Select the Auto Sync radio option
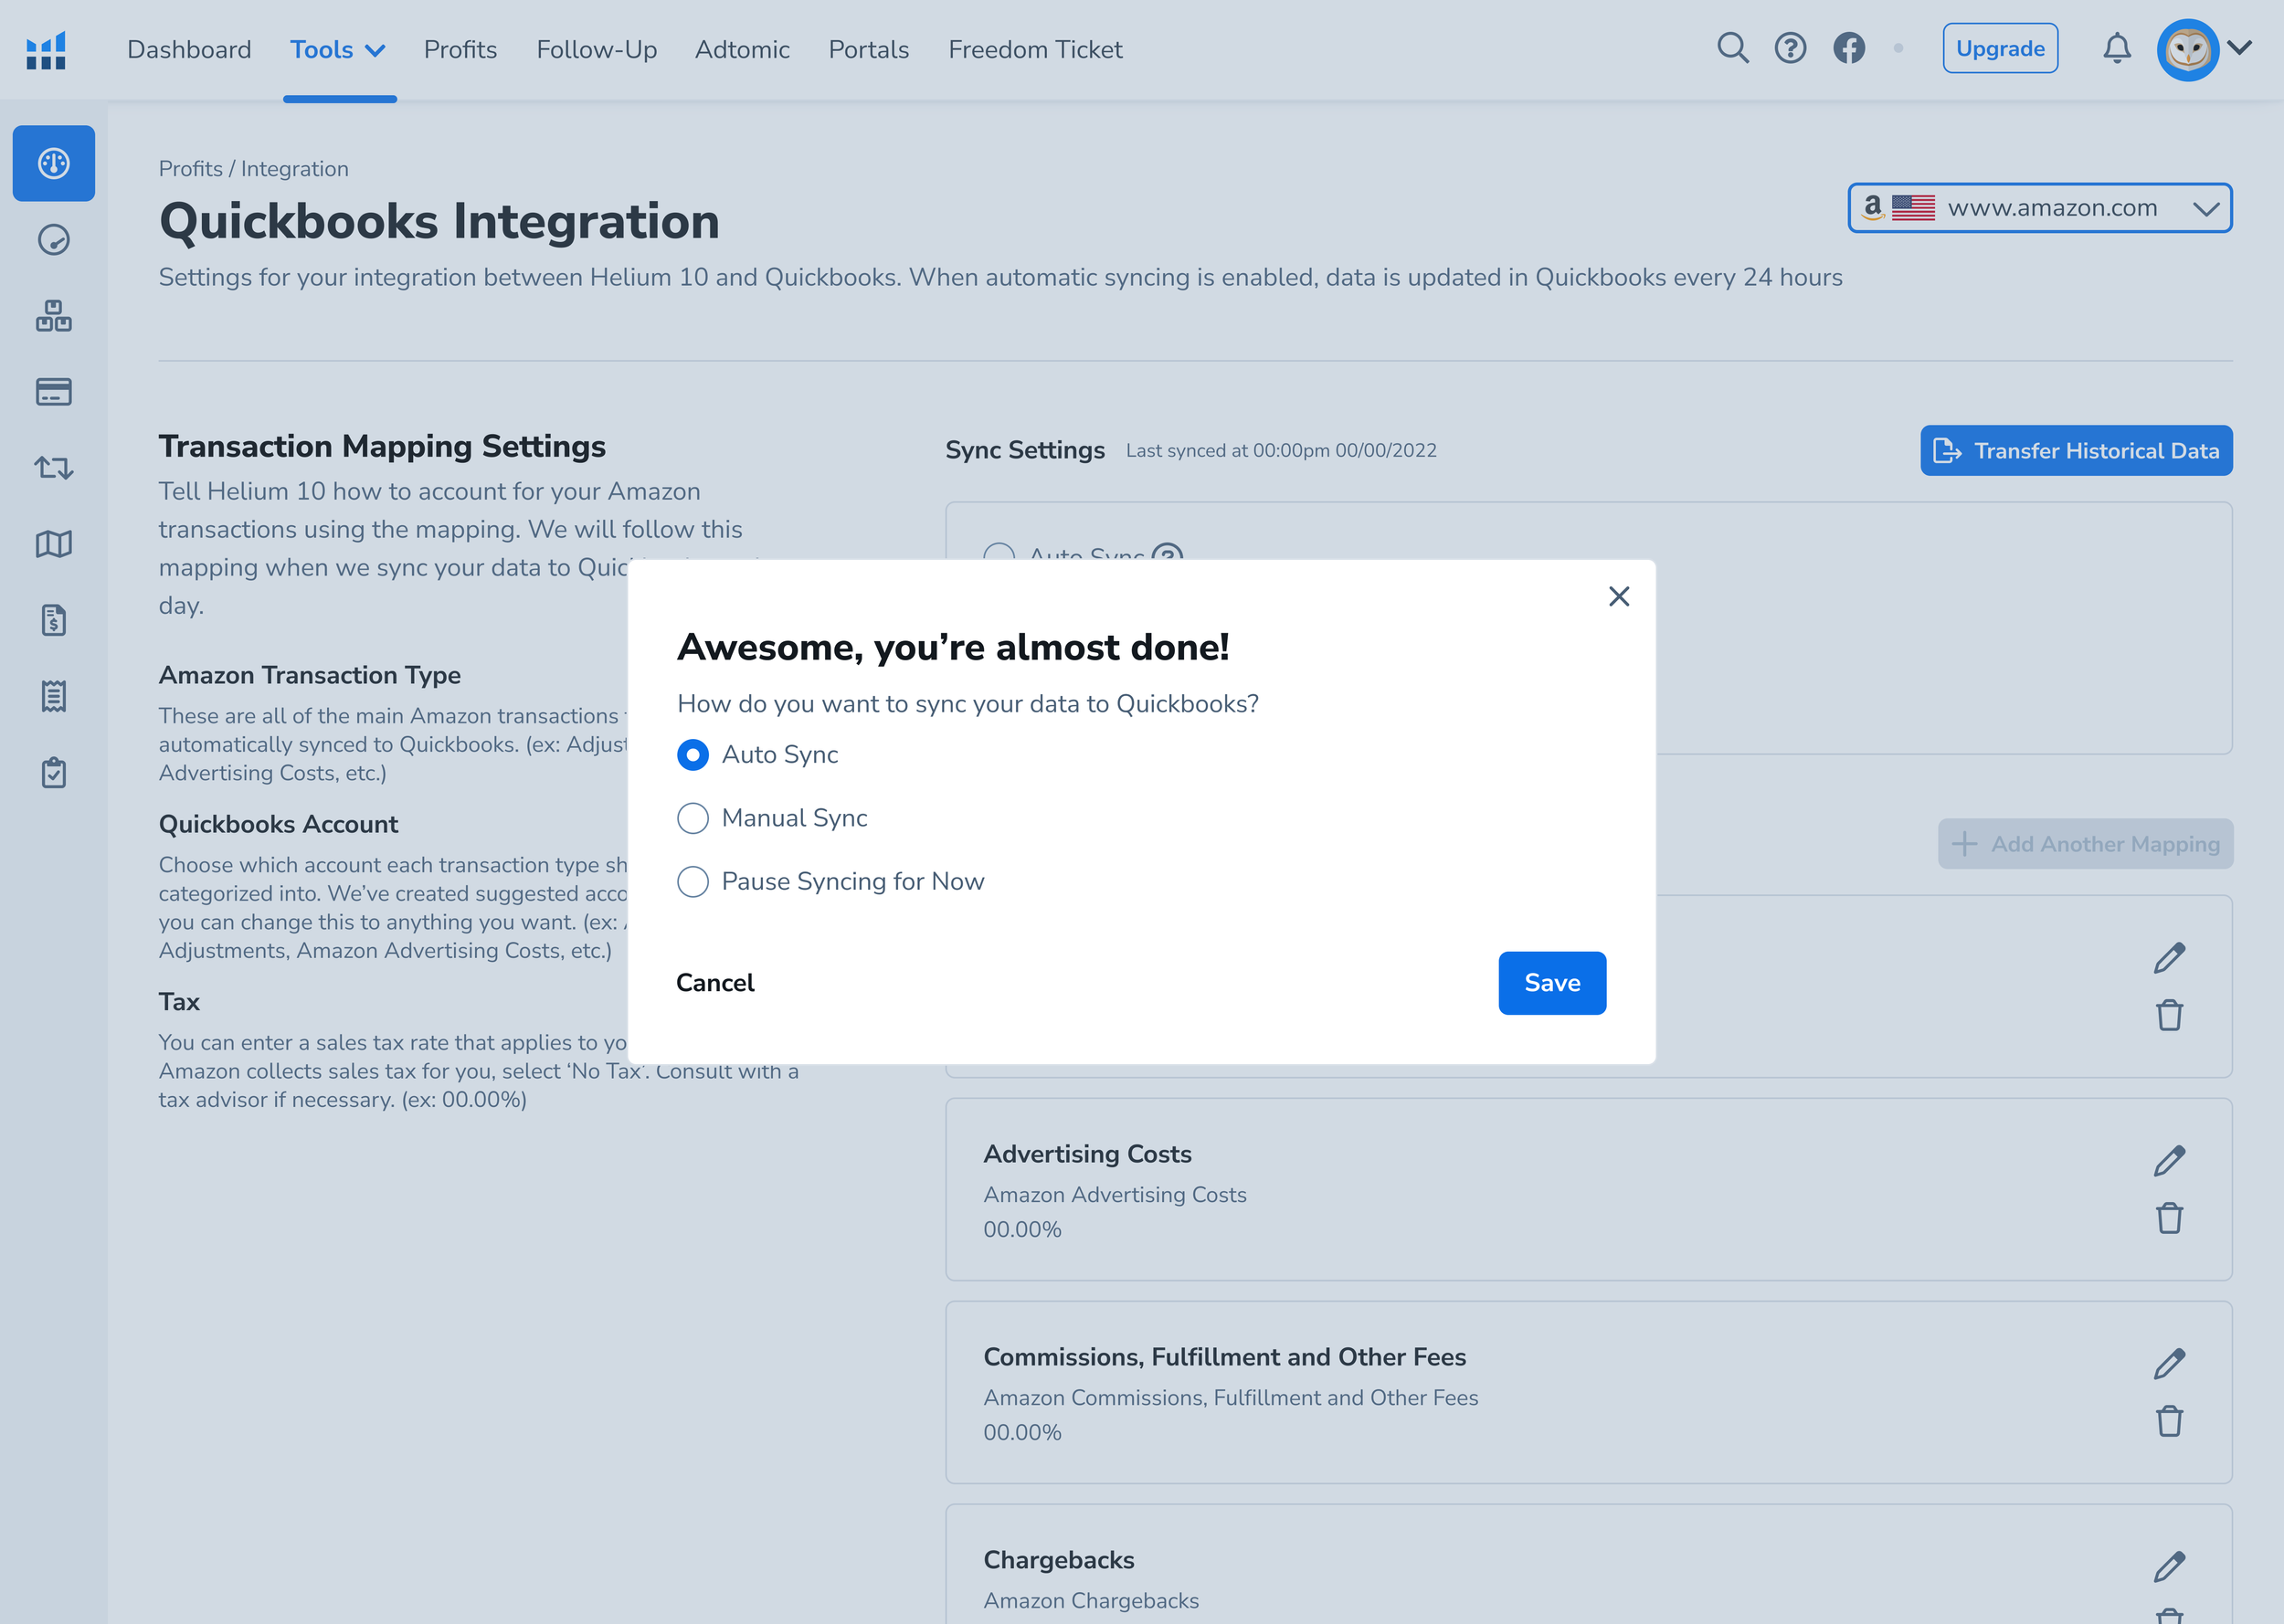Viewport: 2284px width, 1624px height. (x=693, y=755)
